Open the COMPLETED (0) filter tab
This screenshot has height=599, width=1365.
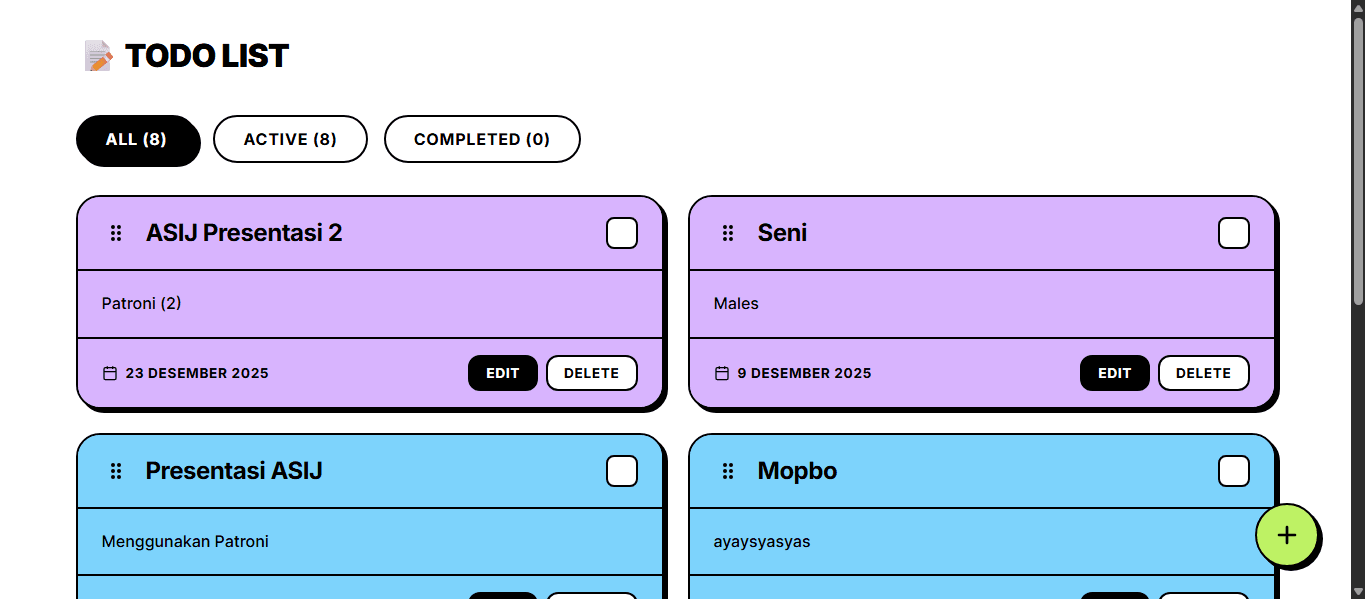click(482, 139)
